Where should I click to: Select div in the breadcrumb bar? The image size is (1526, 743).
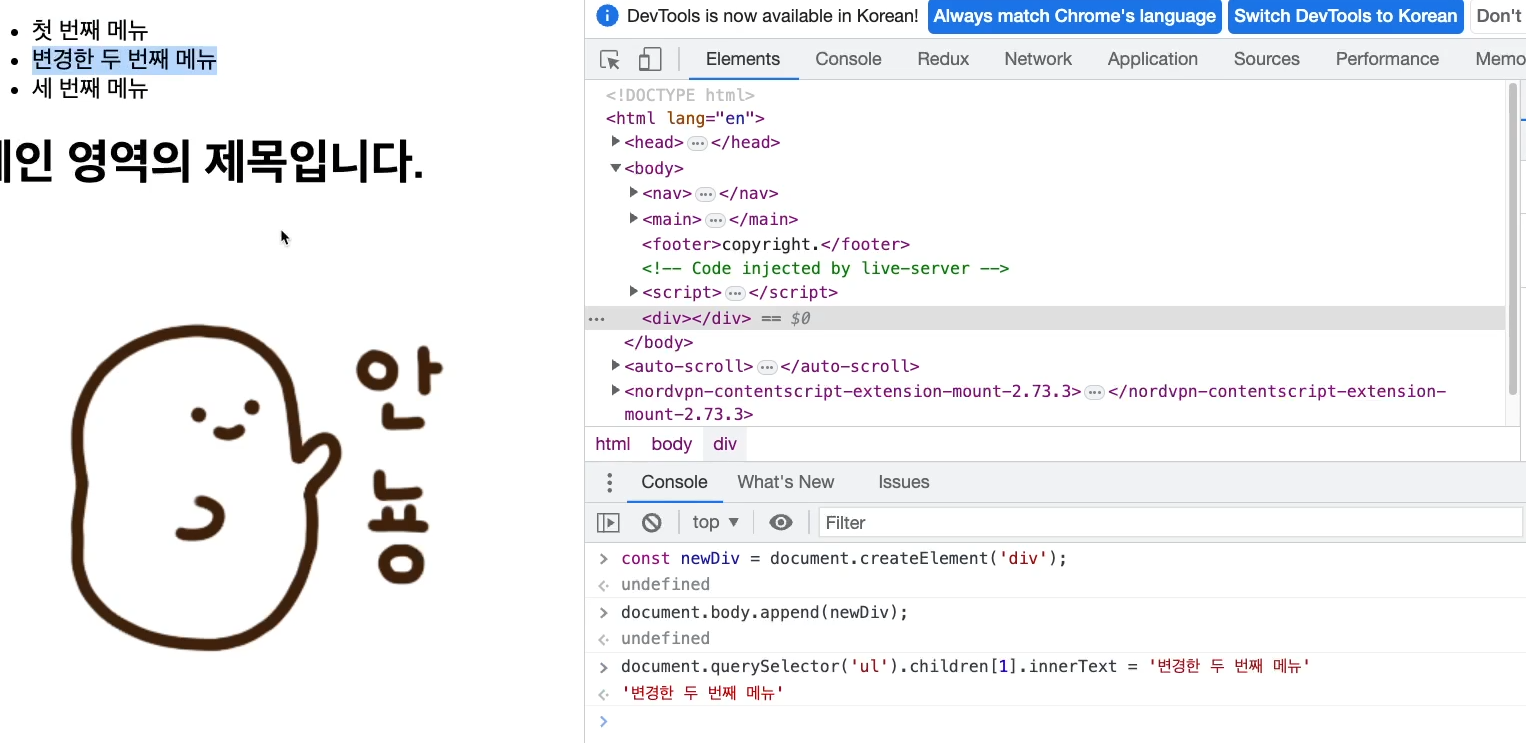coord(725,444)
